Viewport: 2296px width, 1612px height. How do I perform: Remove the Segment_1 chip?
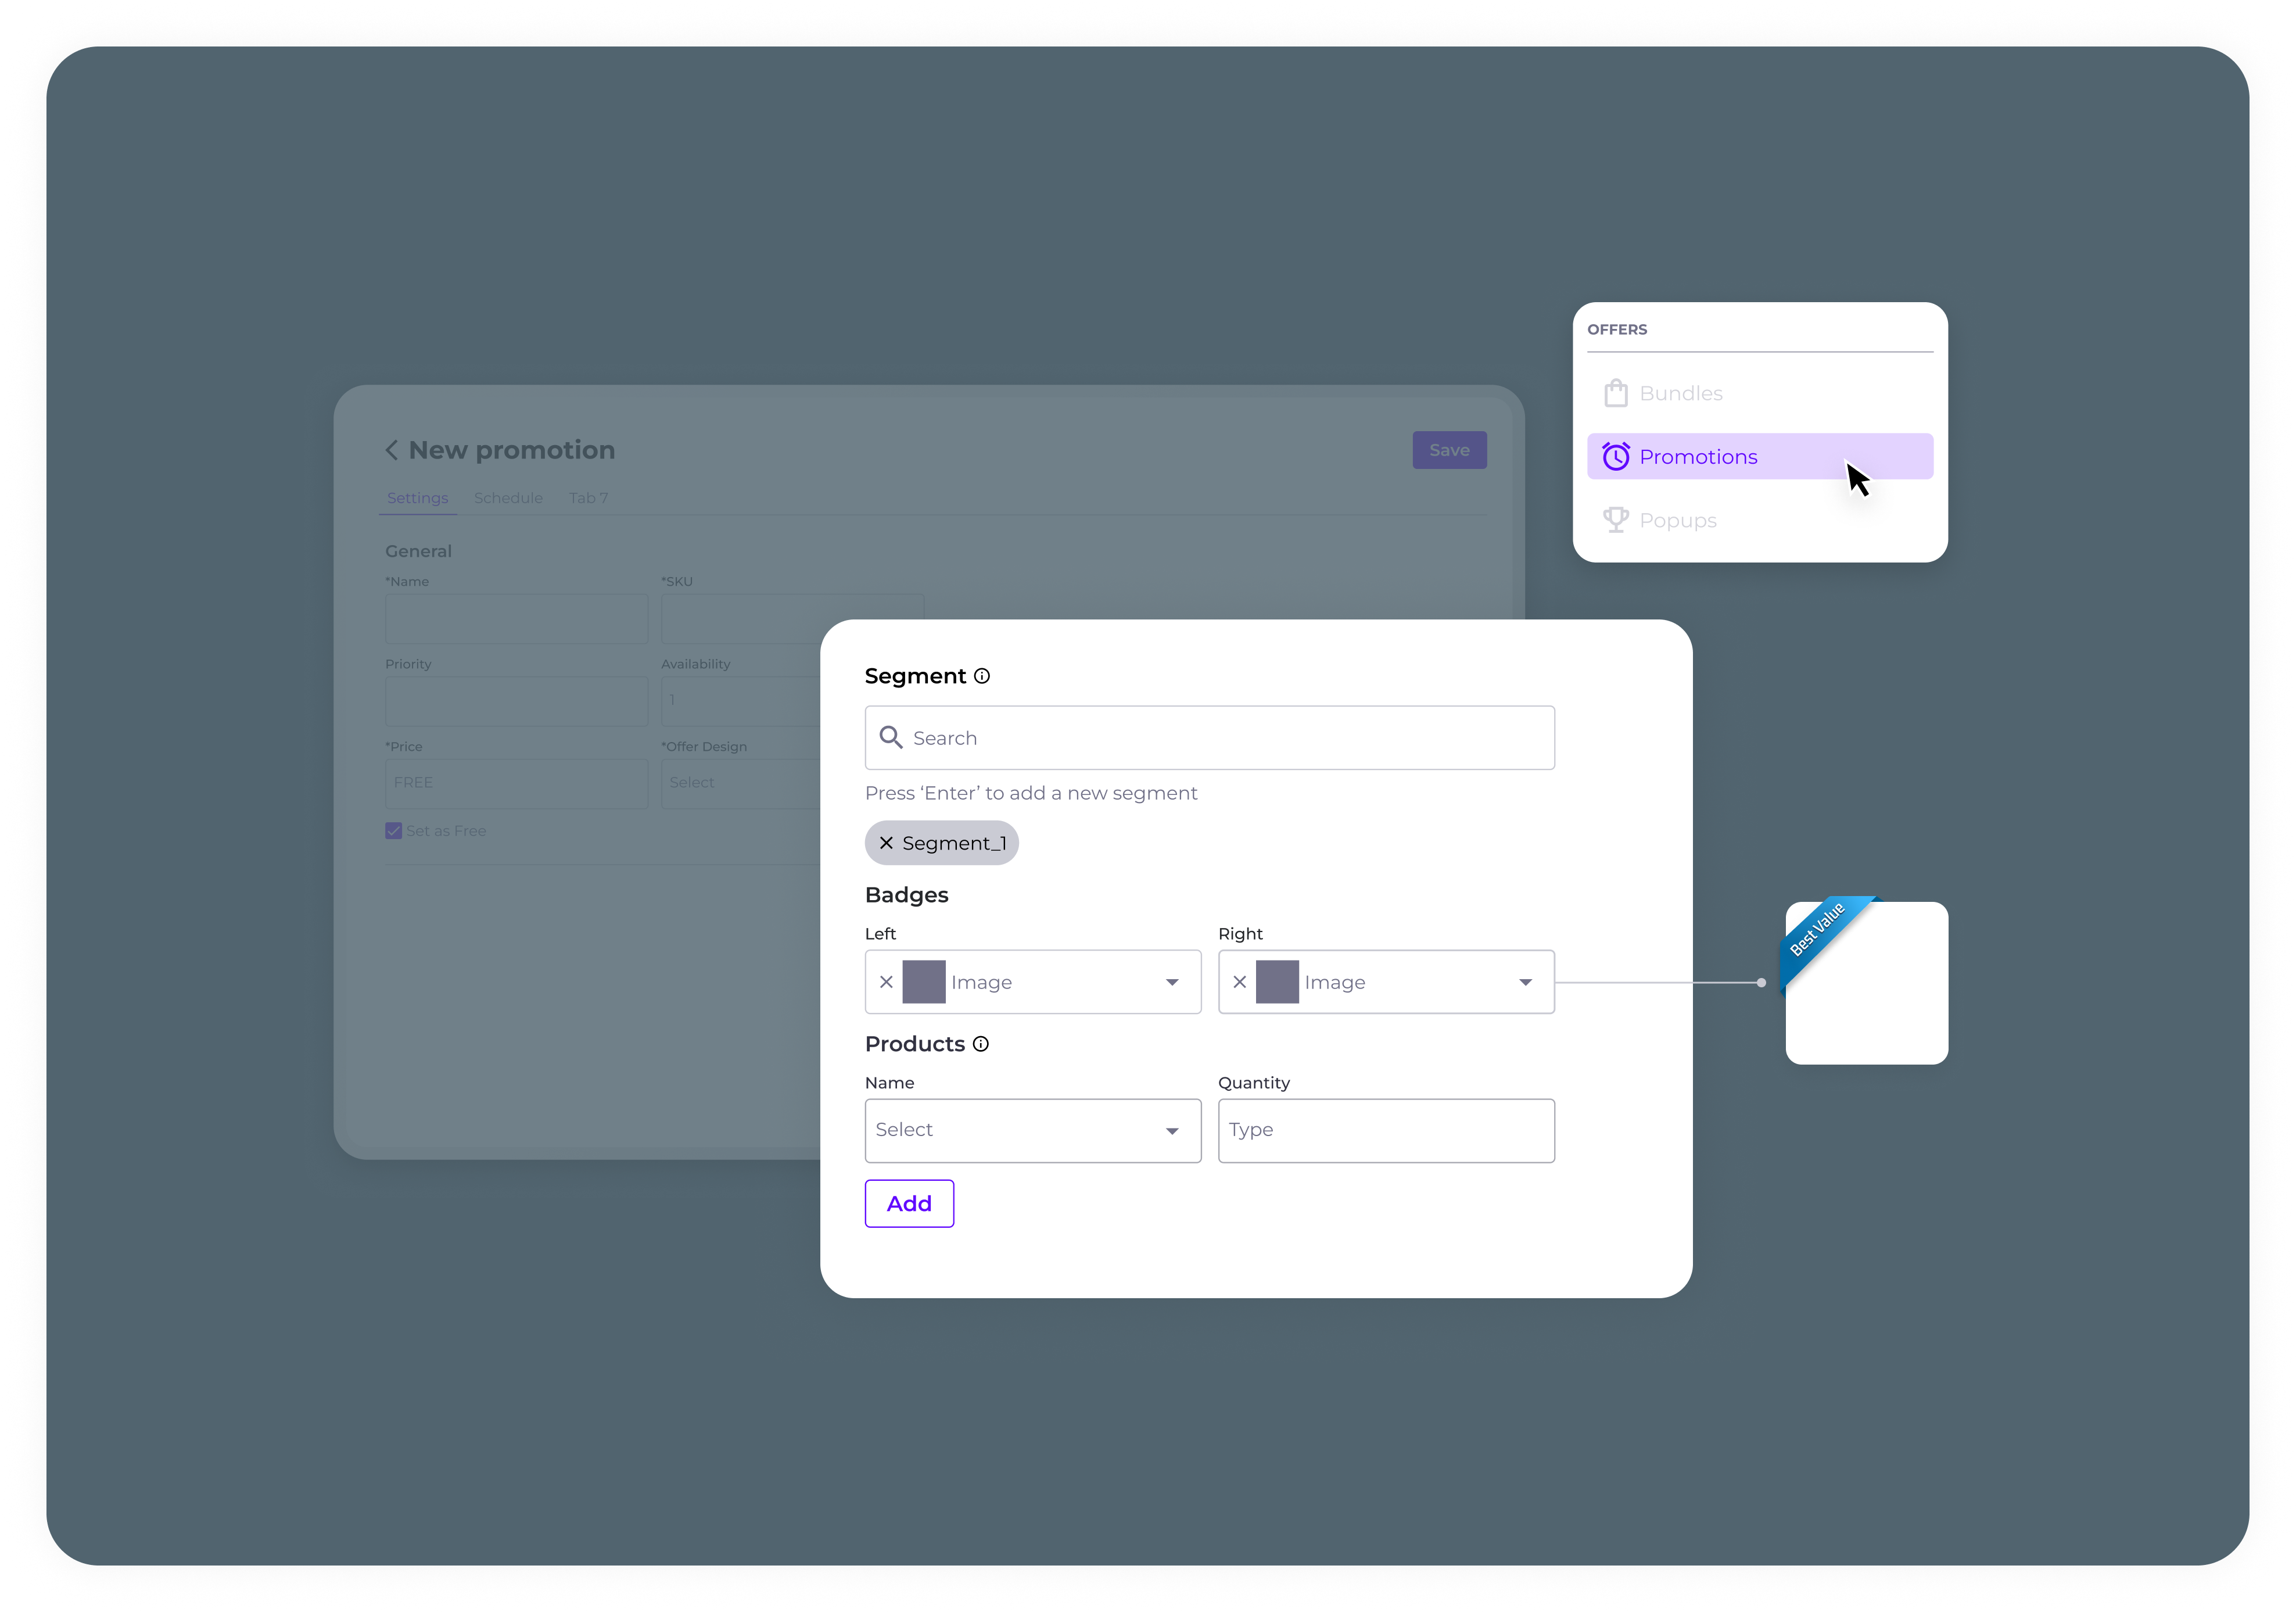(x=886, y=843)
